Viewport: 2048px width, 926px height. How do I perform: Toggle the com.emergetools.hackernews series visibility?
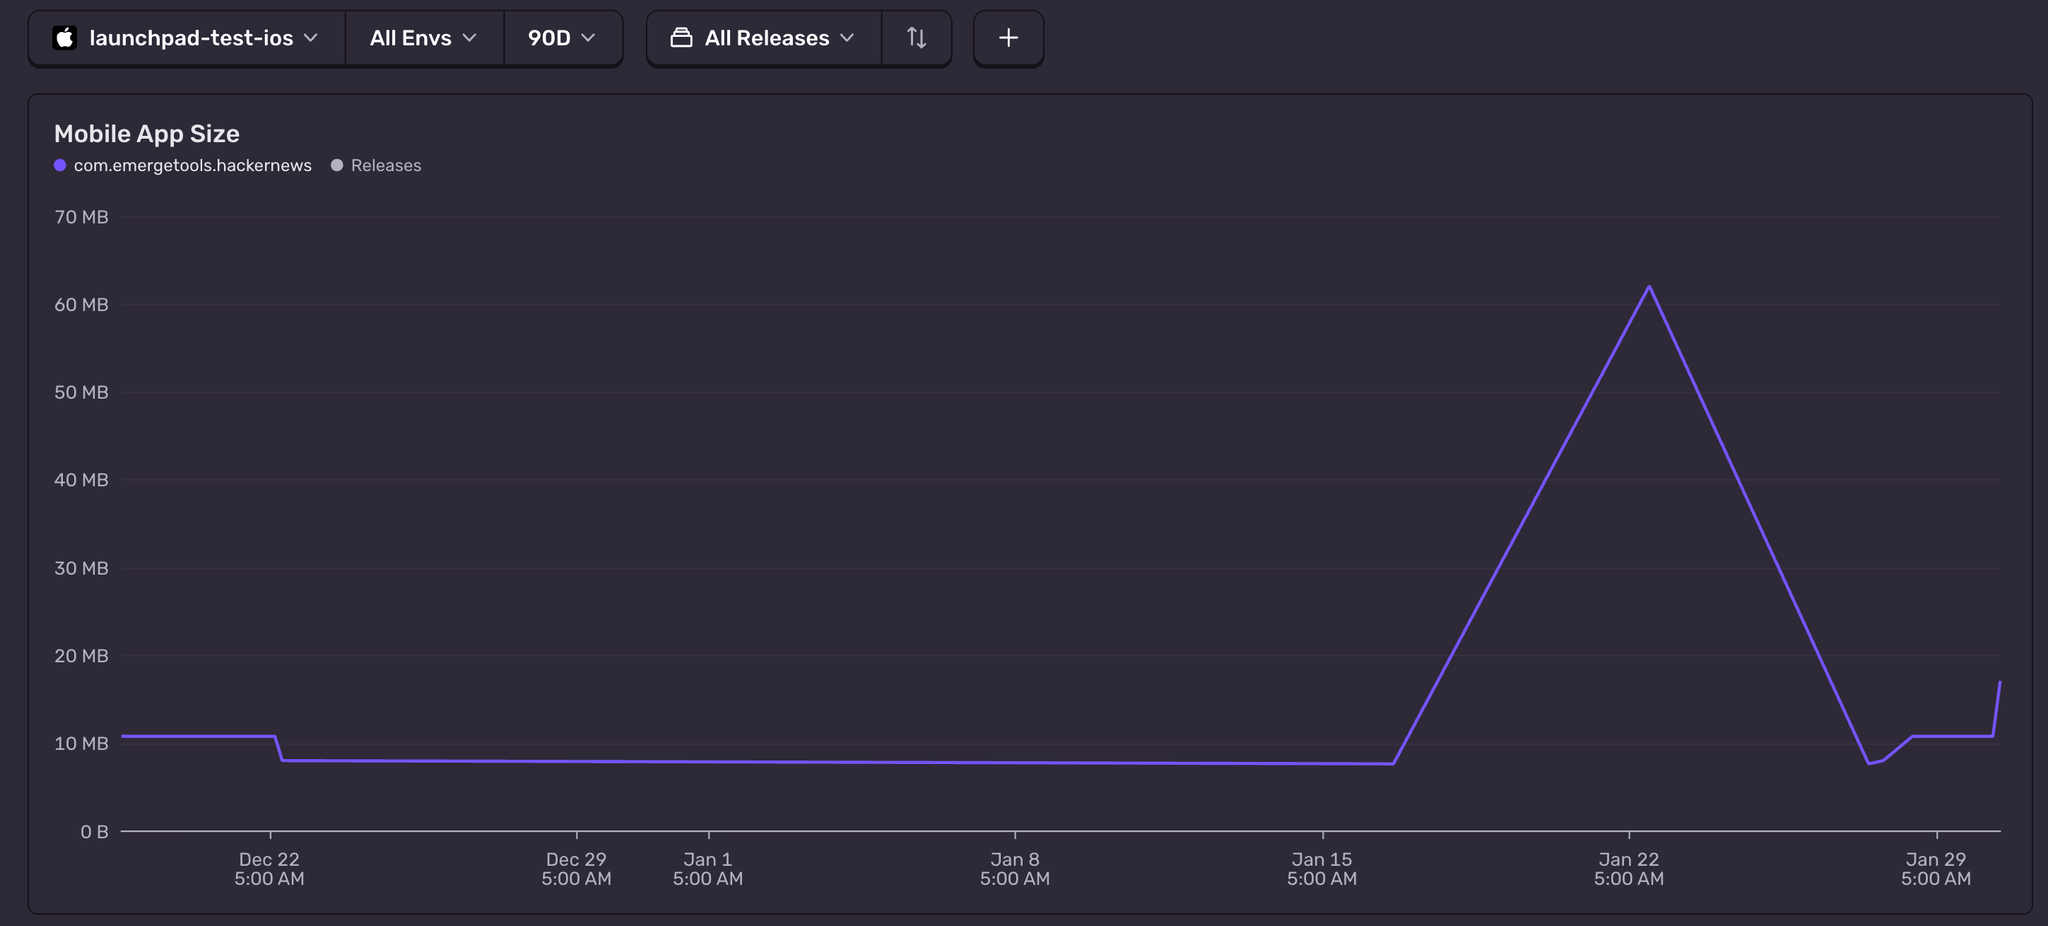coord(192,165)
